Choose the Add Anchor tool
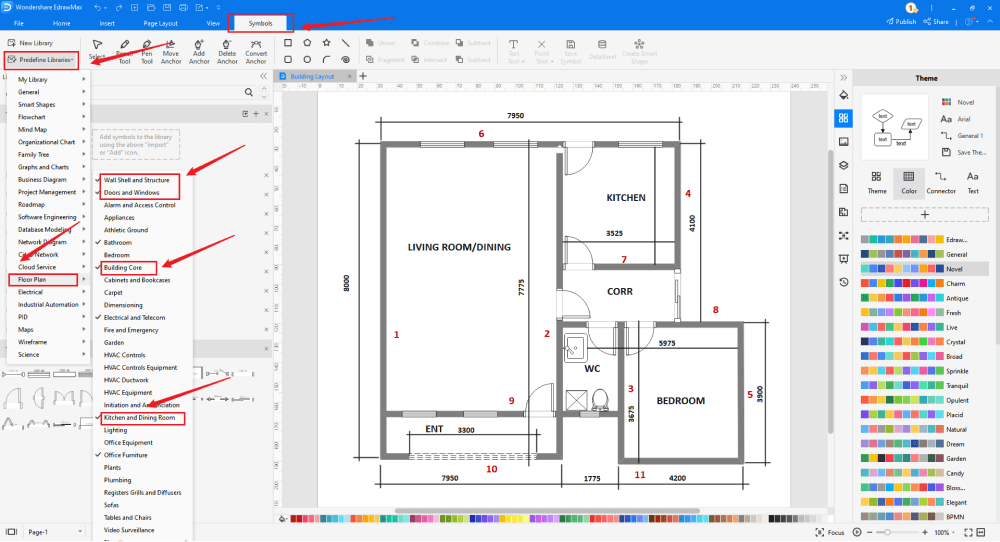The height and width of the screenshot is (542, 1000). click(199, 52)
